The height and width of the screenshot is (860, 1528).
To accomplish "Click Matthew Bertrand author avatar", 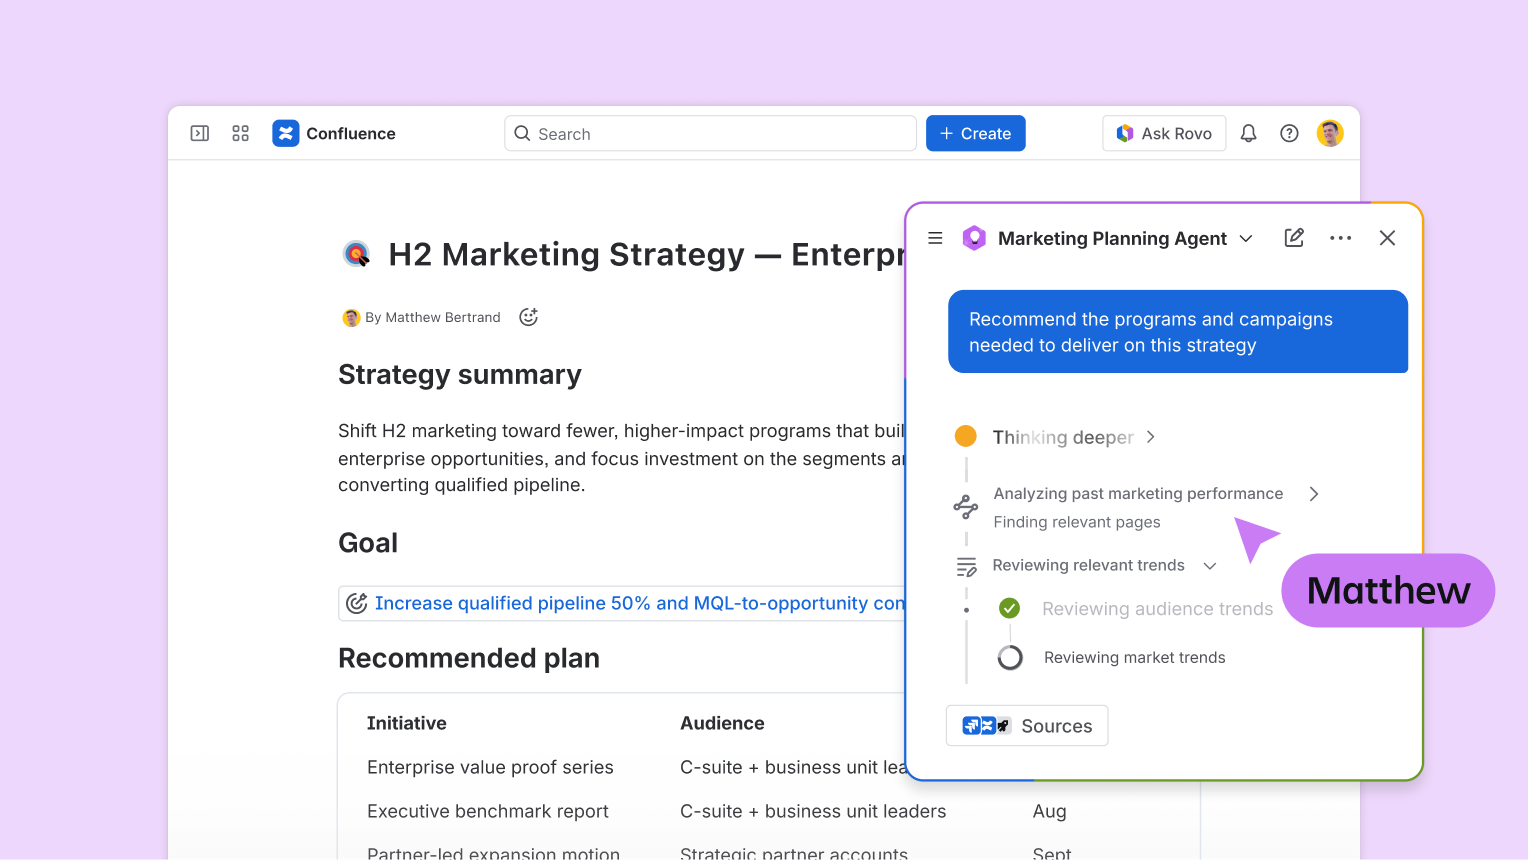I will click(351, 318).
